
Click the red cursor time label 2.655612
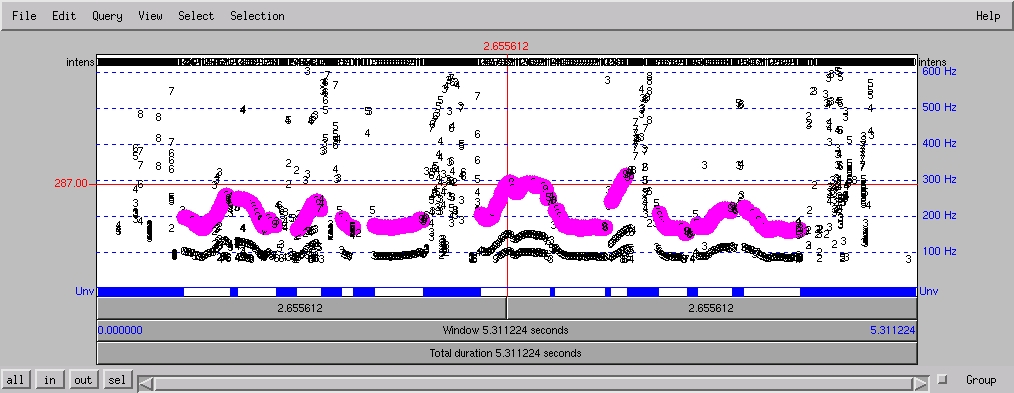click(506, 47)
